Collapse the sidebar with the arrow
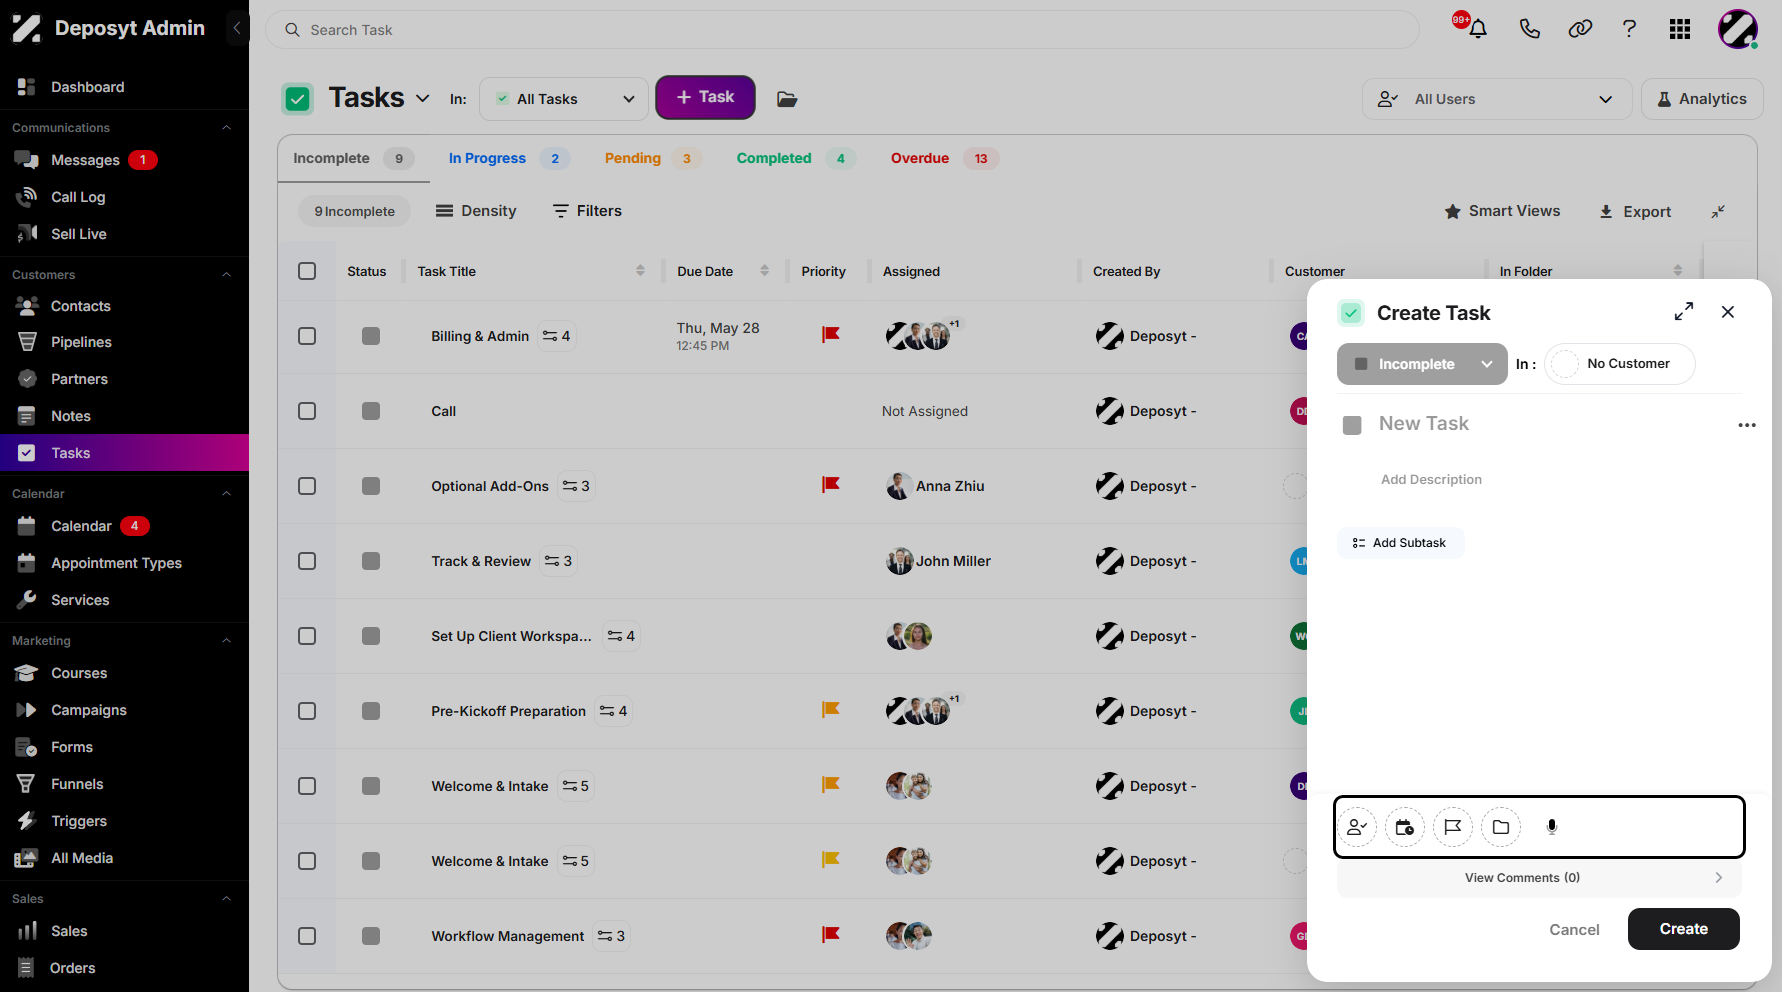 tap(237, 28)
